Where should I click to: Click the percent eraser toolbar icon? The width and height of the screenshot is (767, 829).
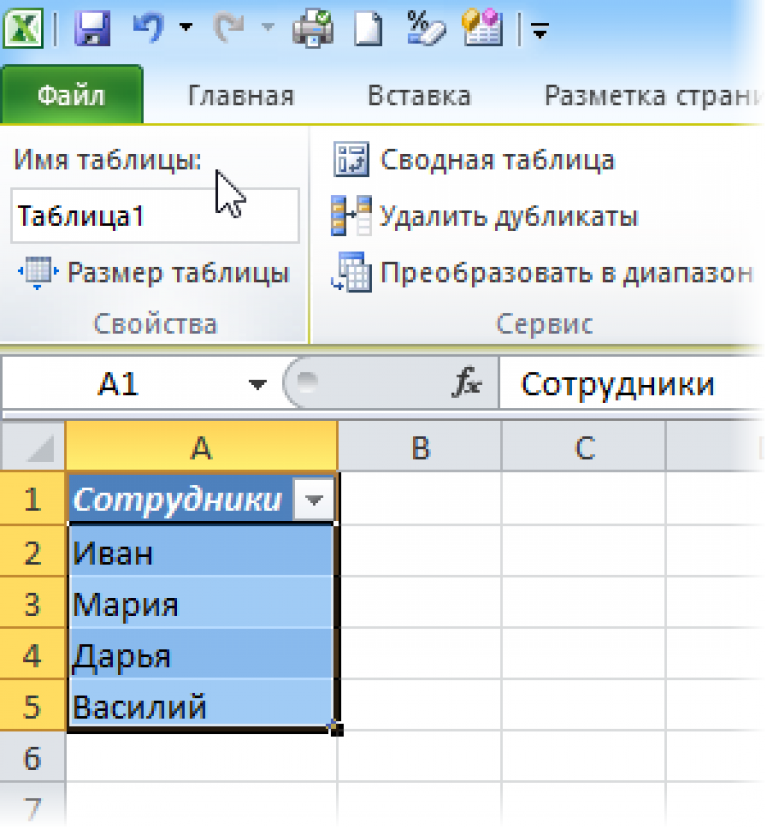(426, 29)
